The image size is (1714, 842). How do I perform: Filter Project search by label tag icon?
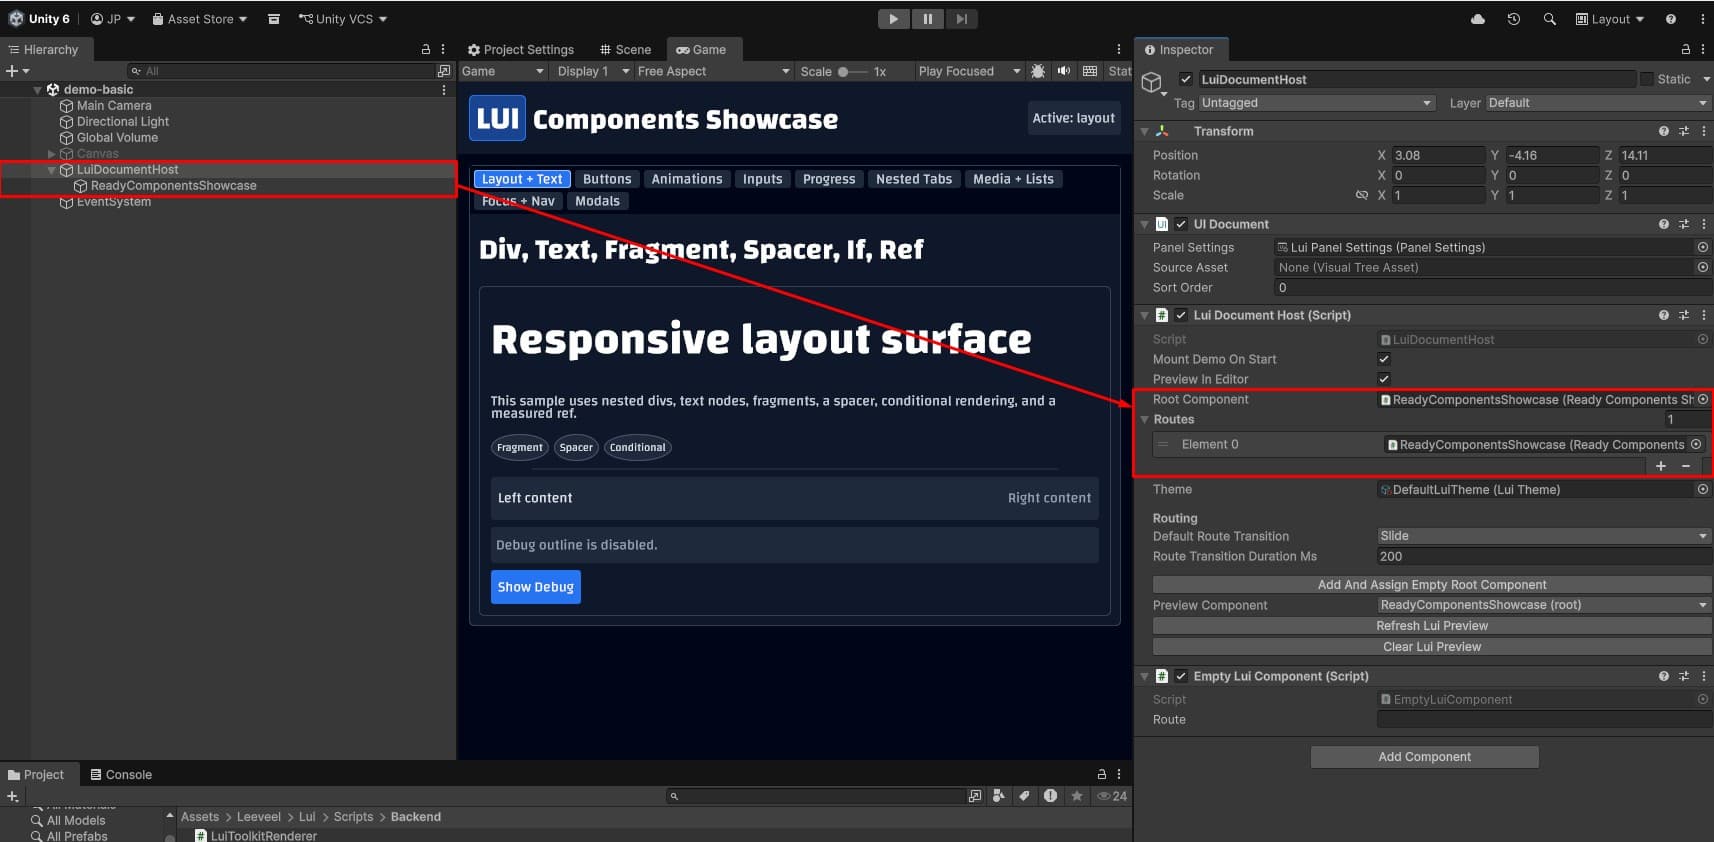click(x=1024, y=796)
